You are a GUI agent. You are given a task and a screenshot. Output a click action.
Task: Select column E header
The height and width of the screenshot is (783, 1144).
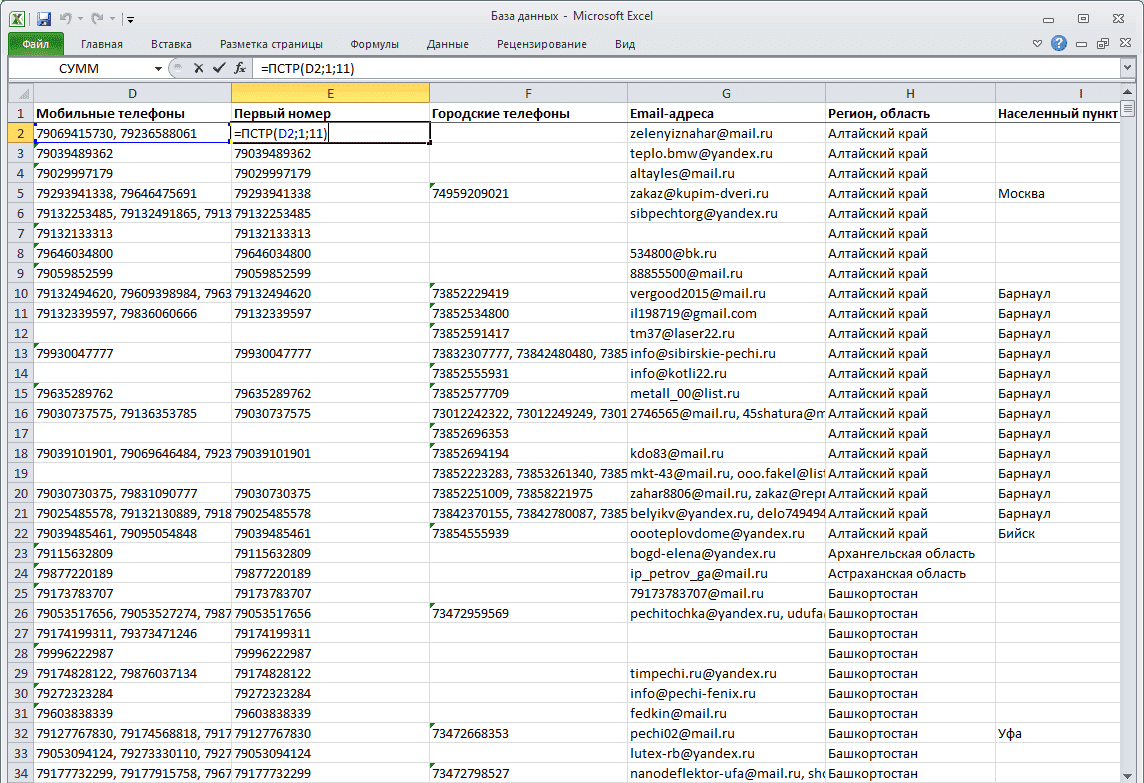(x=330, y=93)
